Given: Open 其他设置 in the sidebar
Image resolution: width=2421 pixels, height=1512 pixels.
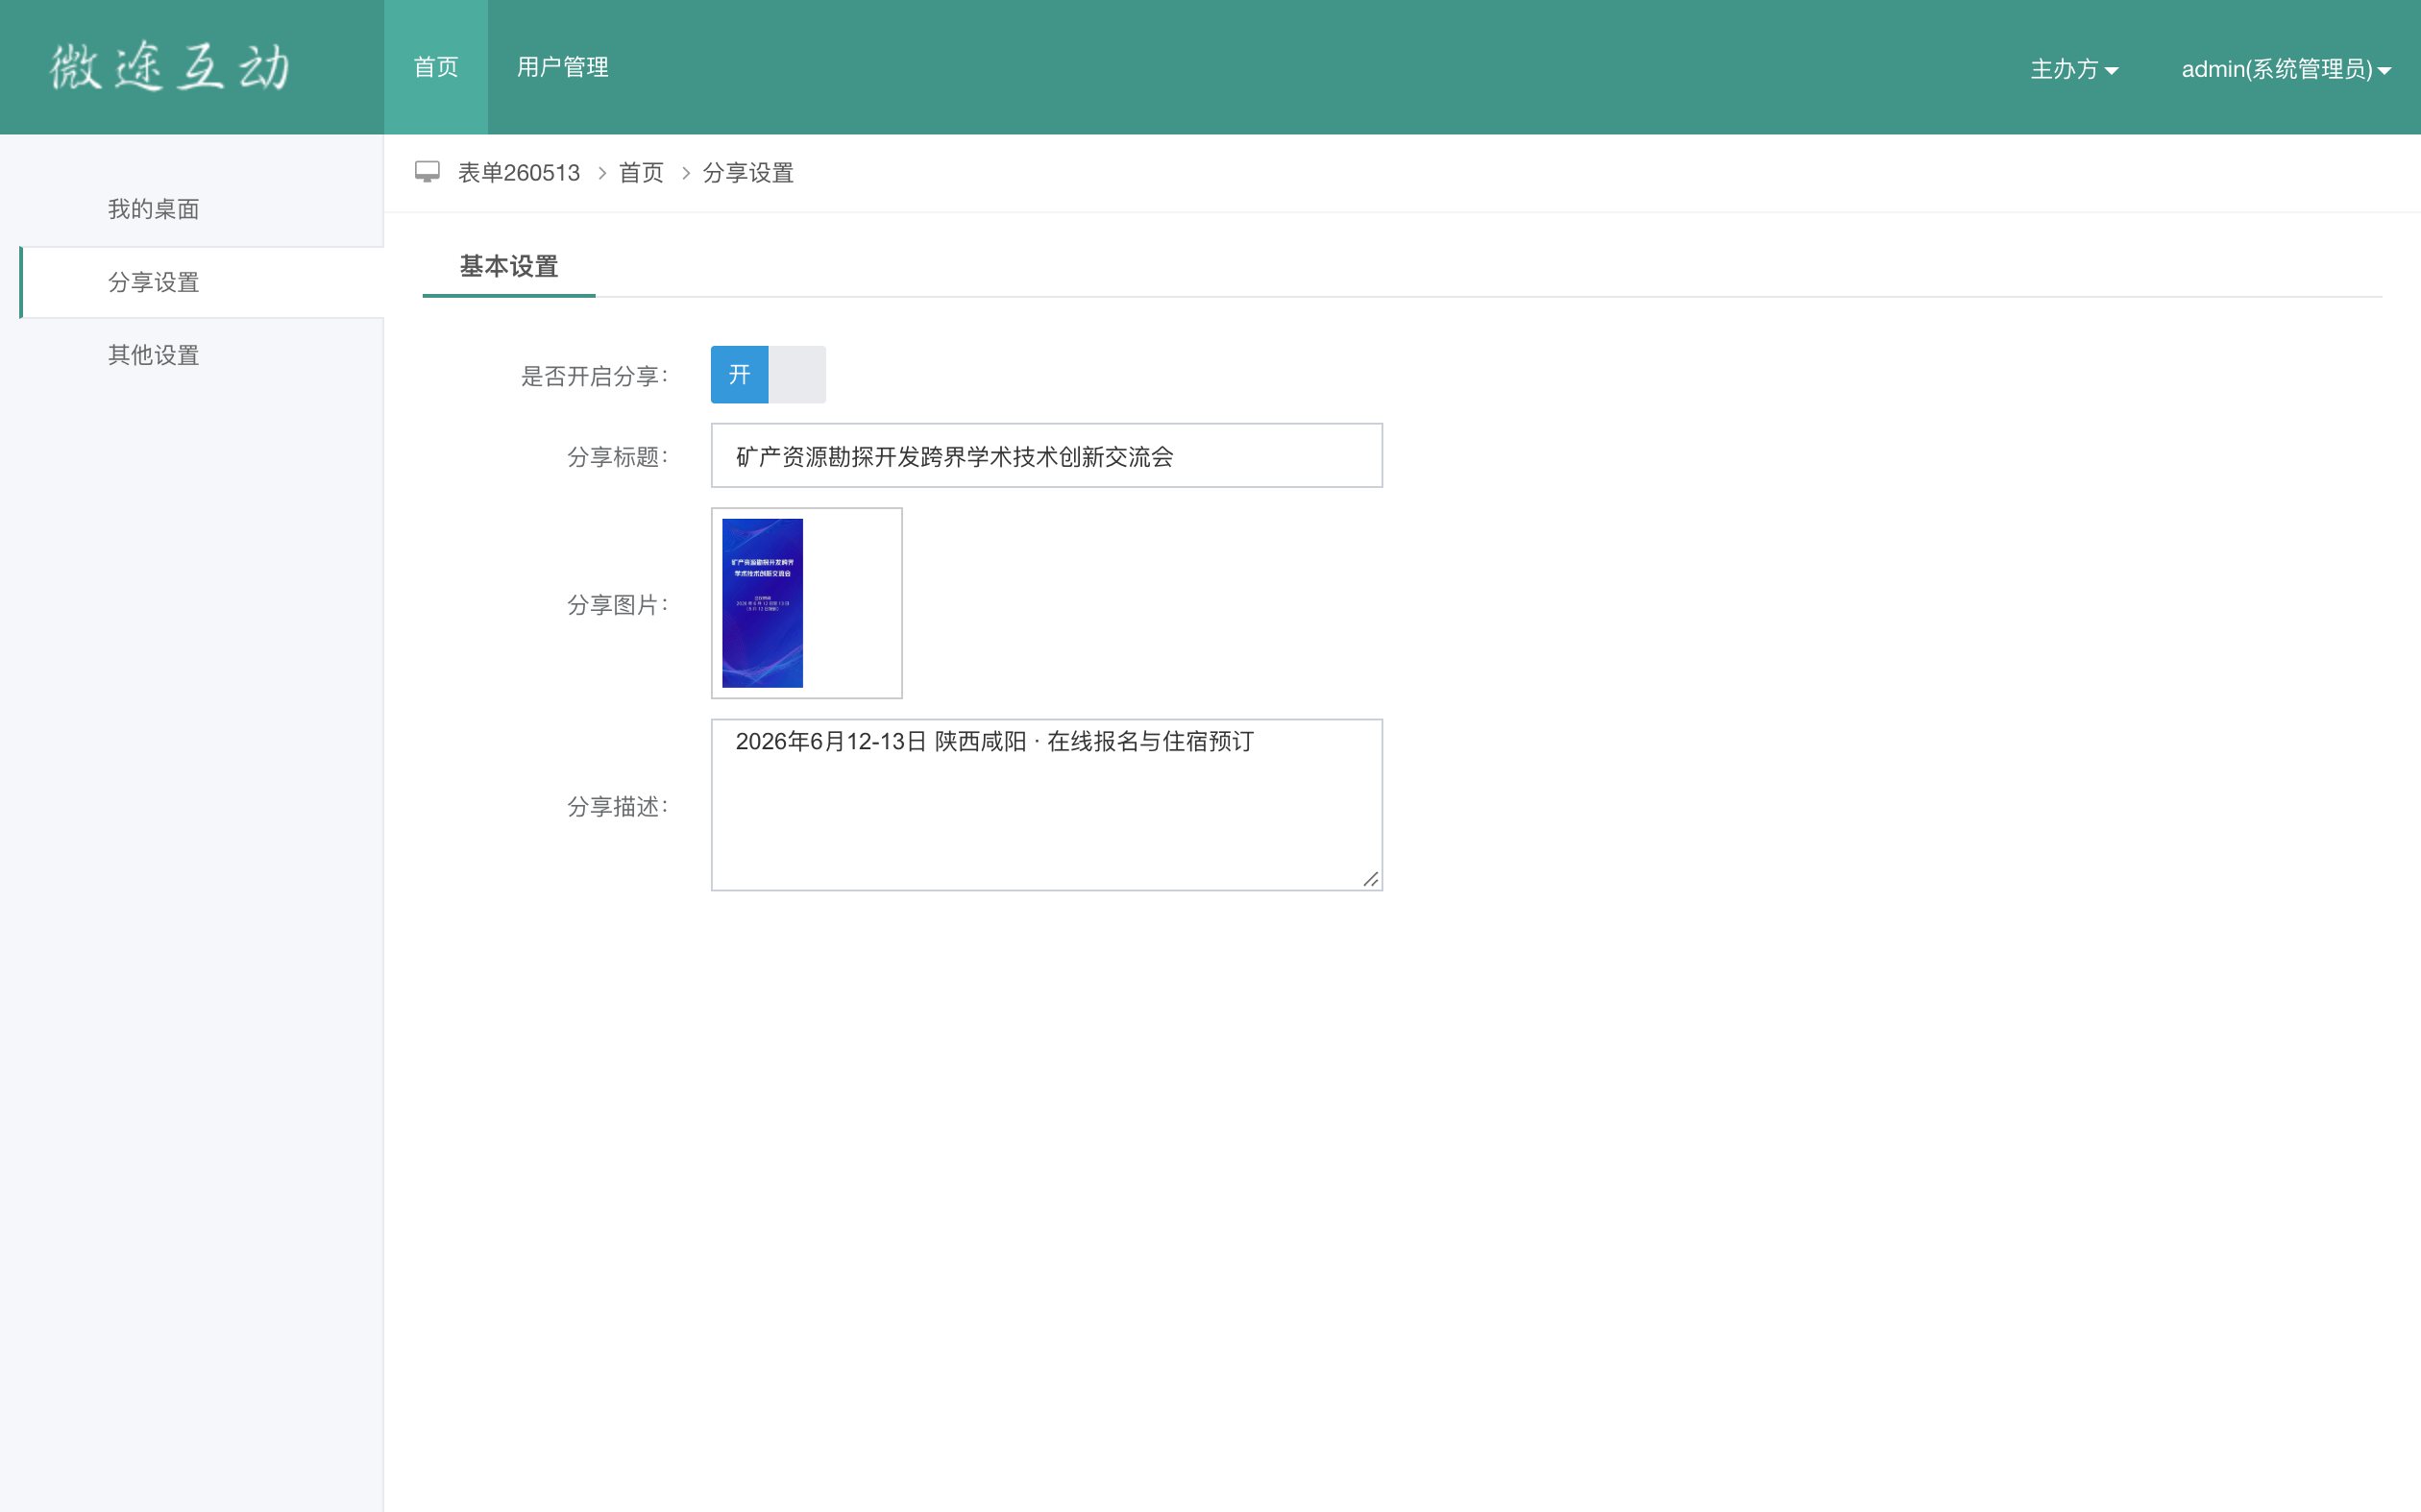Looking at the screenshot, I should pyautogui.click(x=154, y=355).
